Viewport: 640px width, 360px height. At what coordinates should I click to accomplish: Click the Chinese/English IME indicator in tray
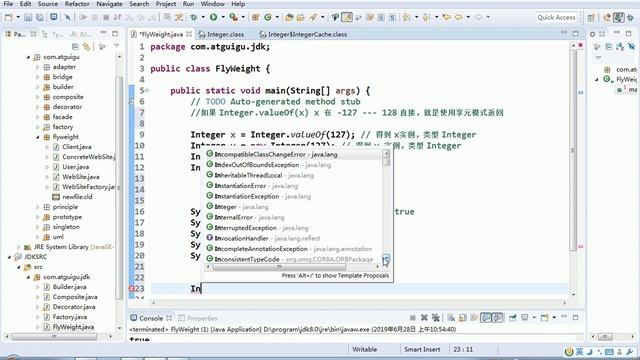point(579,351)
